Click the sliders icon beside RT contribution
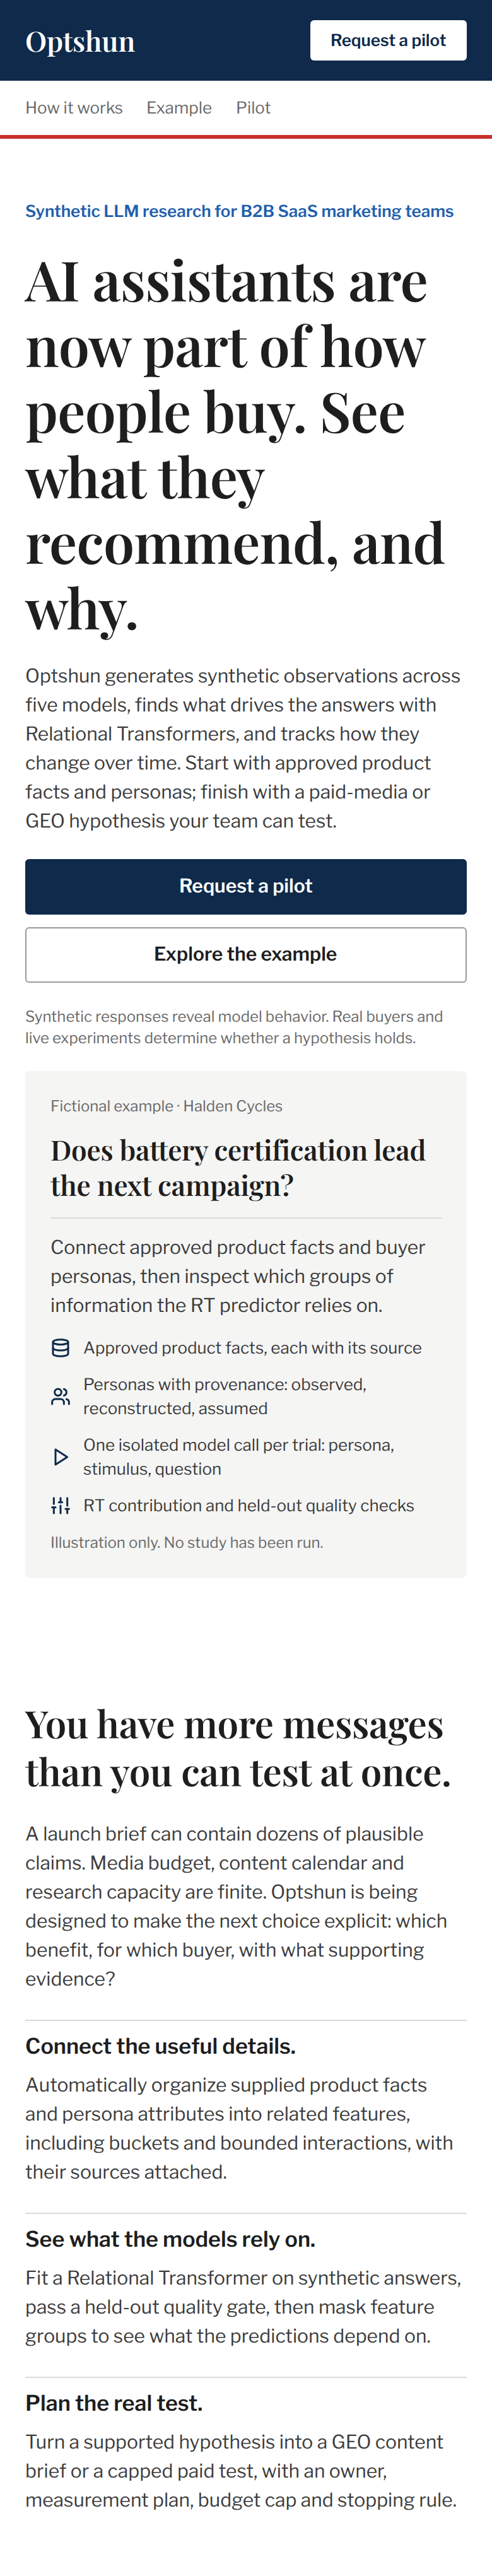 point(60,1505)
